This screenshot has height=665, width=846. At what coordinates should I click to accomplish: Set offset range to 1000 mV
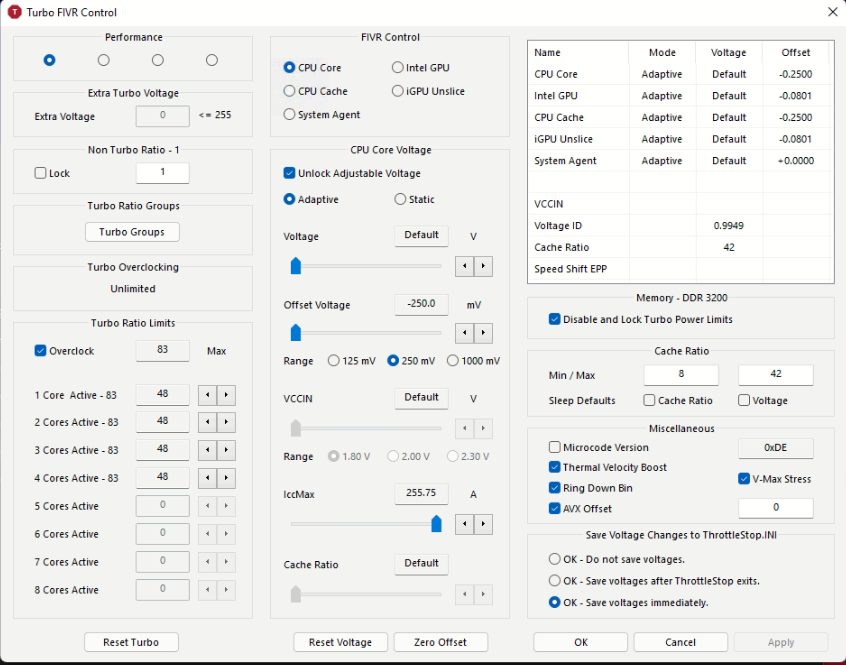[x=473, y=360]
